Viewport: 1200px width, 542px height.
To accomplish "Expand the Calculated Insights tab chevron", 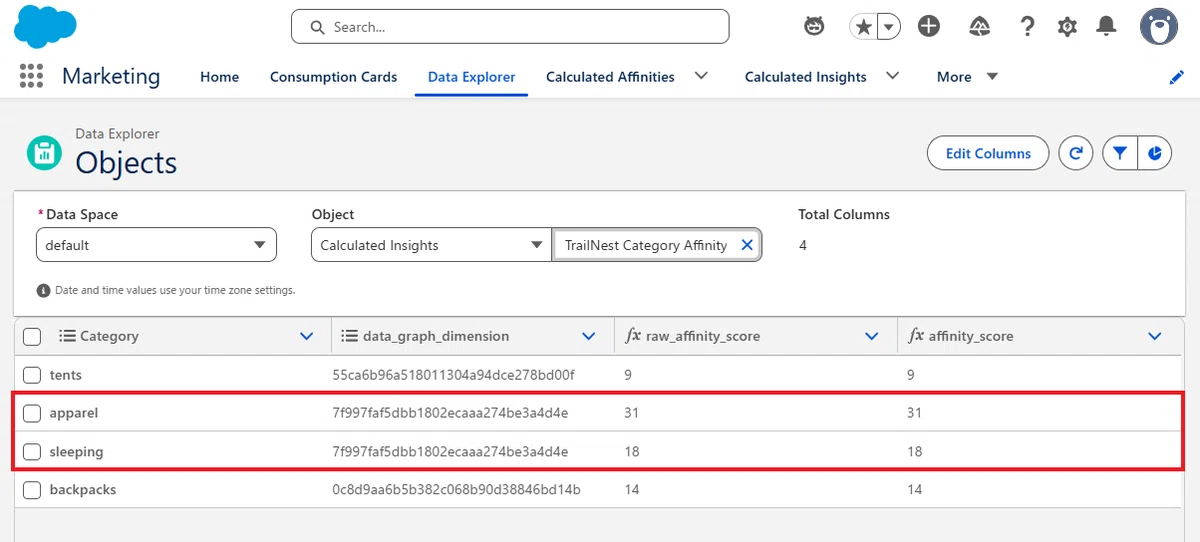I will pos(893,76).
